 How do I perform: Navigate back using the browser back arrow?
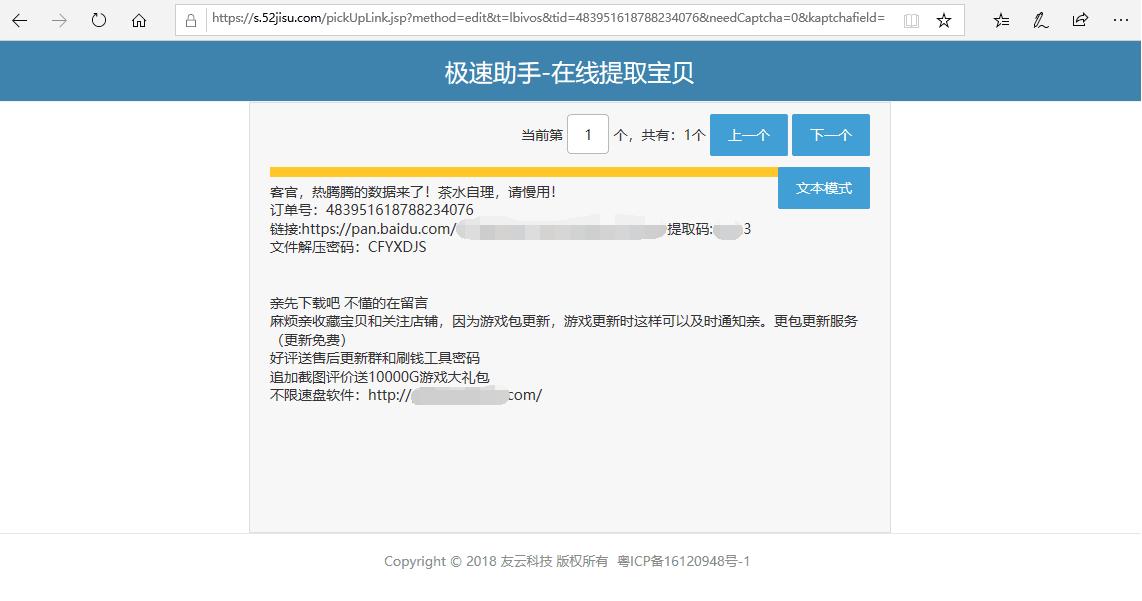[x=19, y=19]
